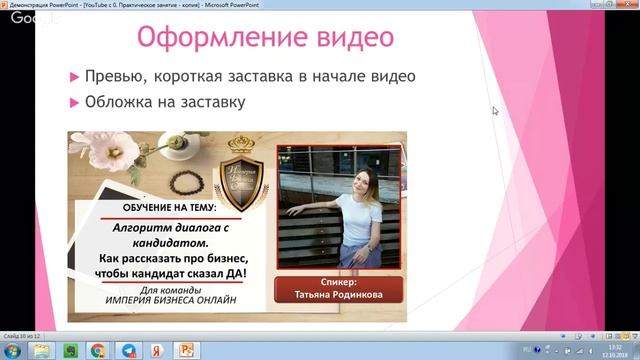Viewport: 640px width, 360px height.
Task: Click "ИМПЕРИЯ БИЗНЕСА ОНЛАЙН" caption
Action: 171,300
